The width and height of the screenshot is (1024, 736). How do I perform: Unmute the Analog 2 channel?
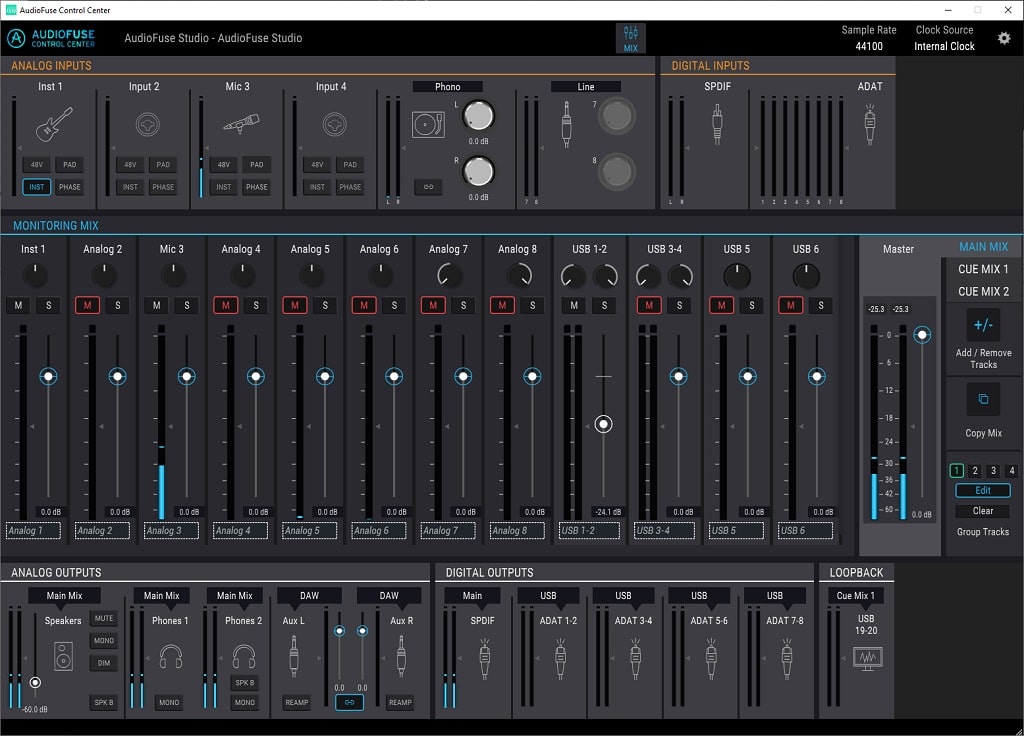coord(88,305)
